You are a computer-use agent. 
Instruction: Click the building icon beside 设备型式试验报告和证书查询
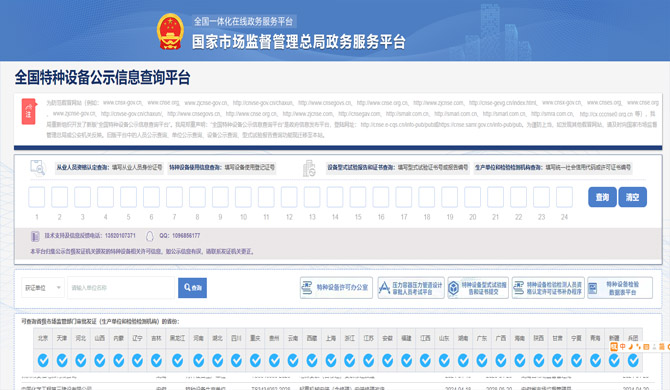pos(309,168)
